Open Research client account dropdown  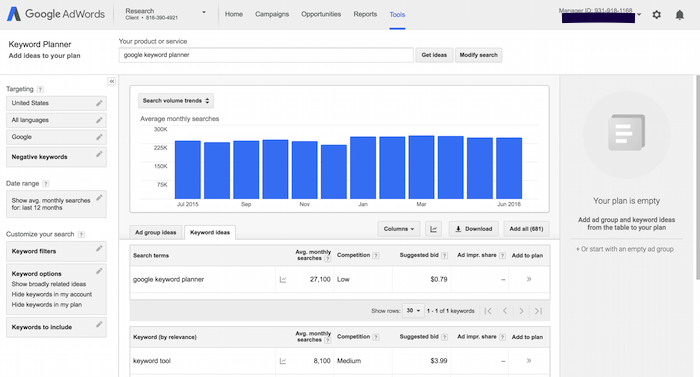point(204,13)
